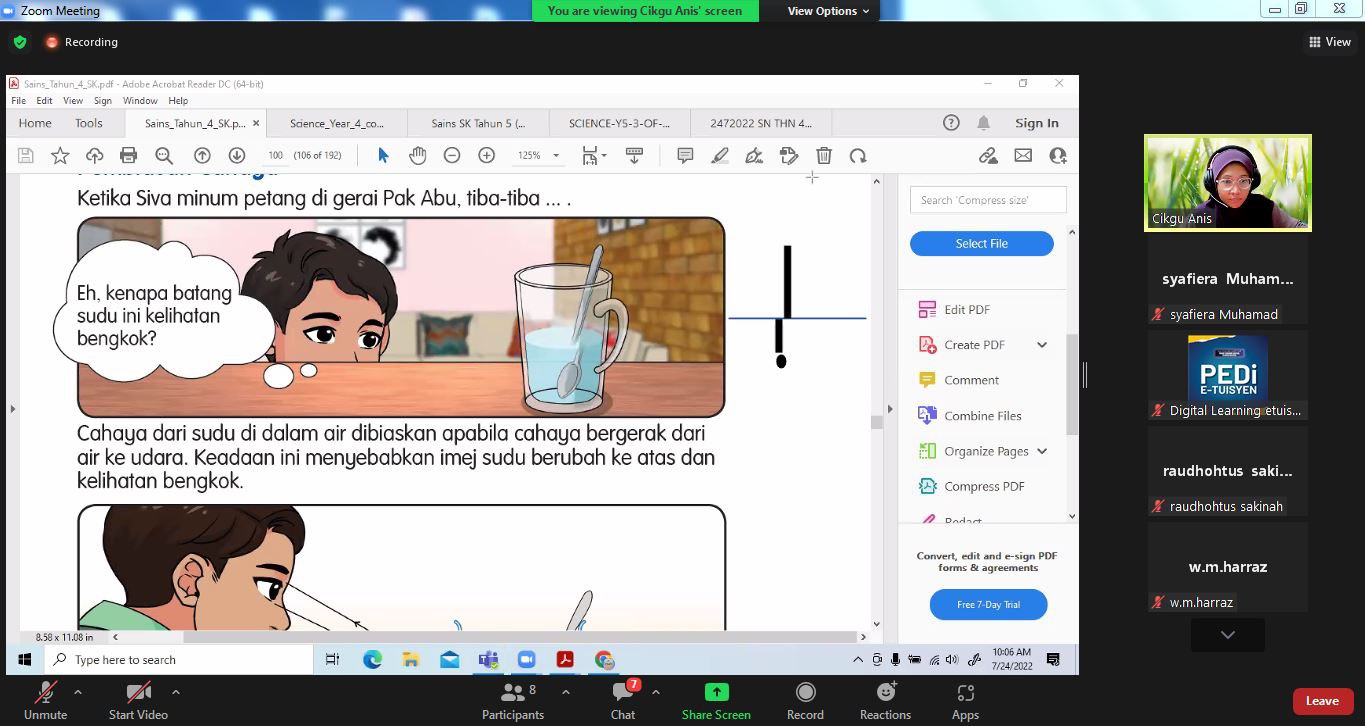Click the Acrobat help question mark icon
This screenshot has width=1365, height=726.
(x=951, y=123)
